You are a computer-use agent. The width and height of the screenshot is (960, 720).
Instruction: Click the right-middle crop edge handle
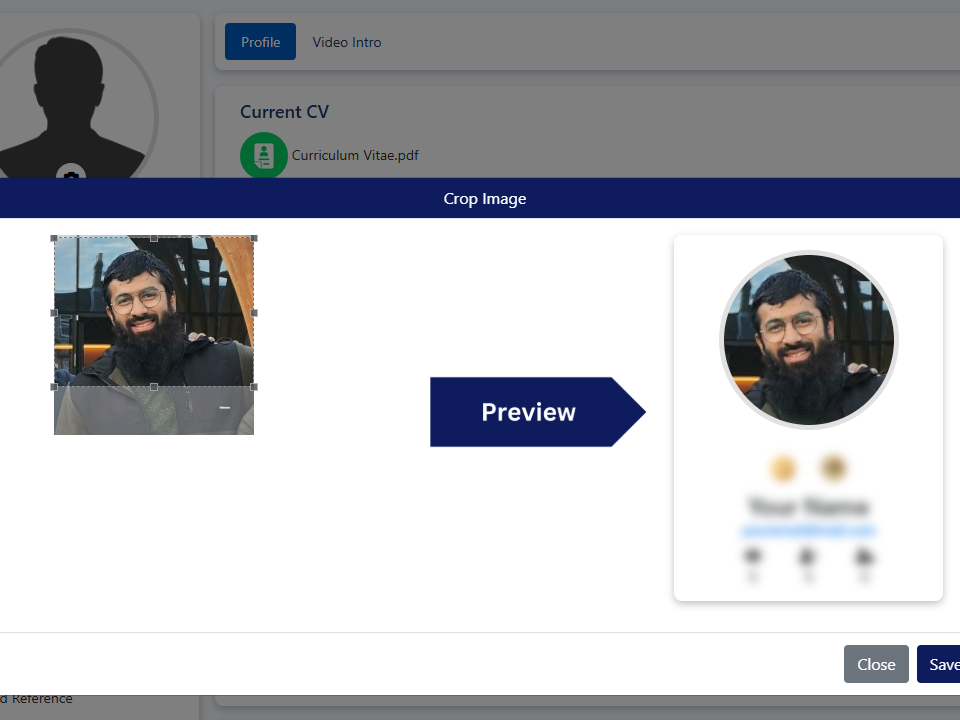254,313
